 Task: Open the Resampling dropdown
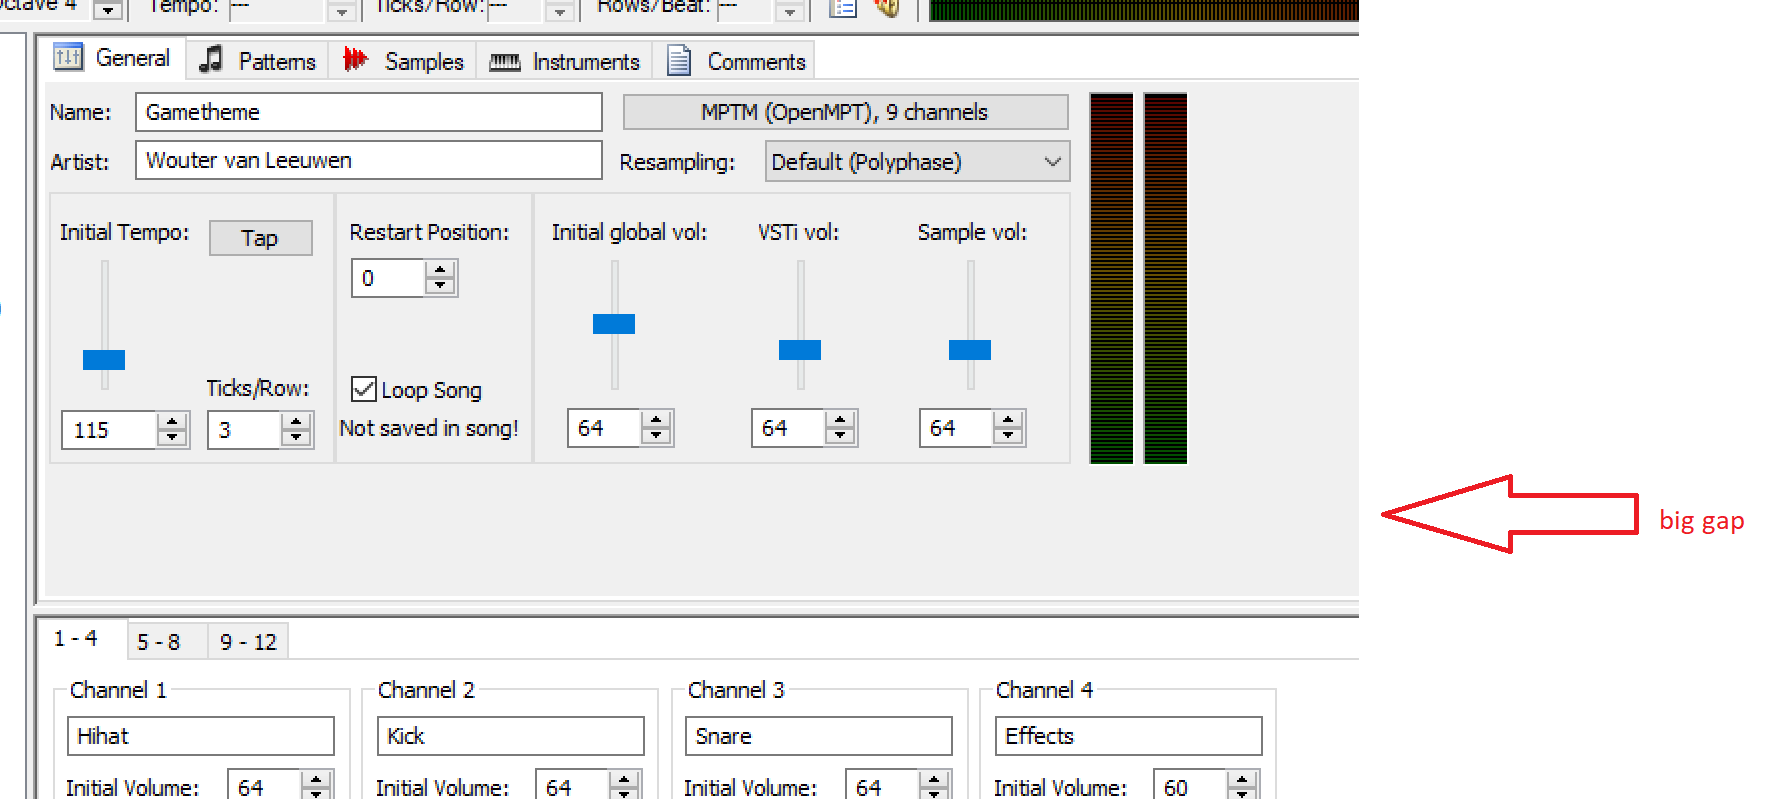(x=917, y=161)
